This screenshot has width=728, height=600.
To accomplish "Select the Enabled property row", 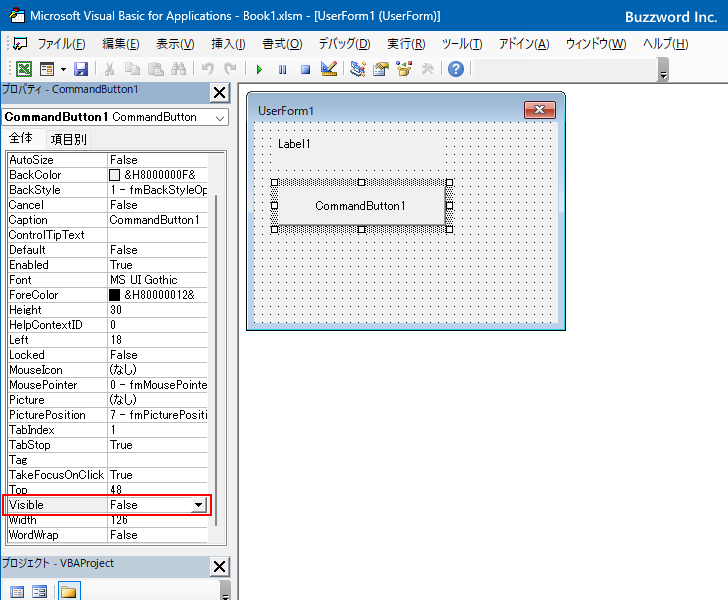I will coord(108,265).
